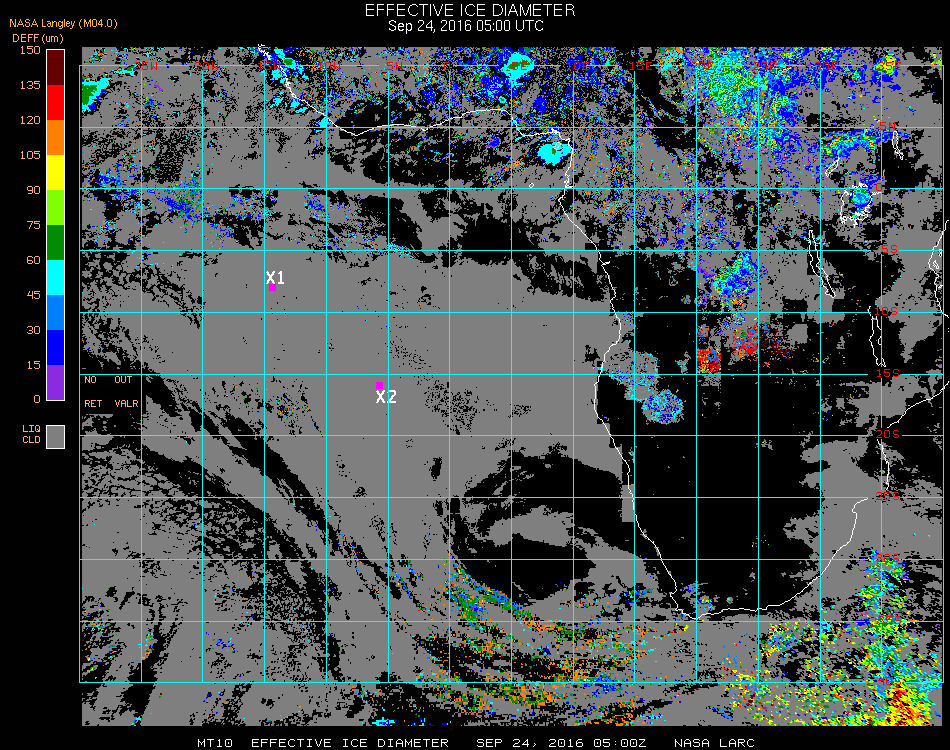
Task: Click the Sep 24, 2016 05:00 UTC date
Action: [466, 26]
